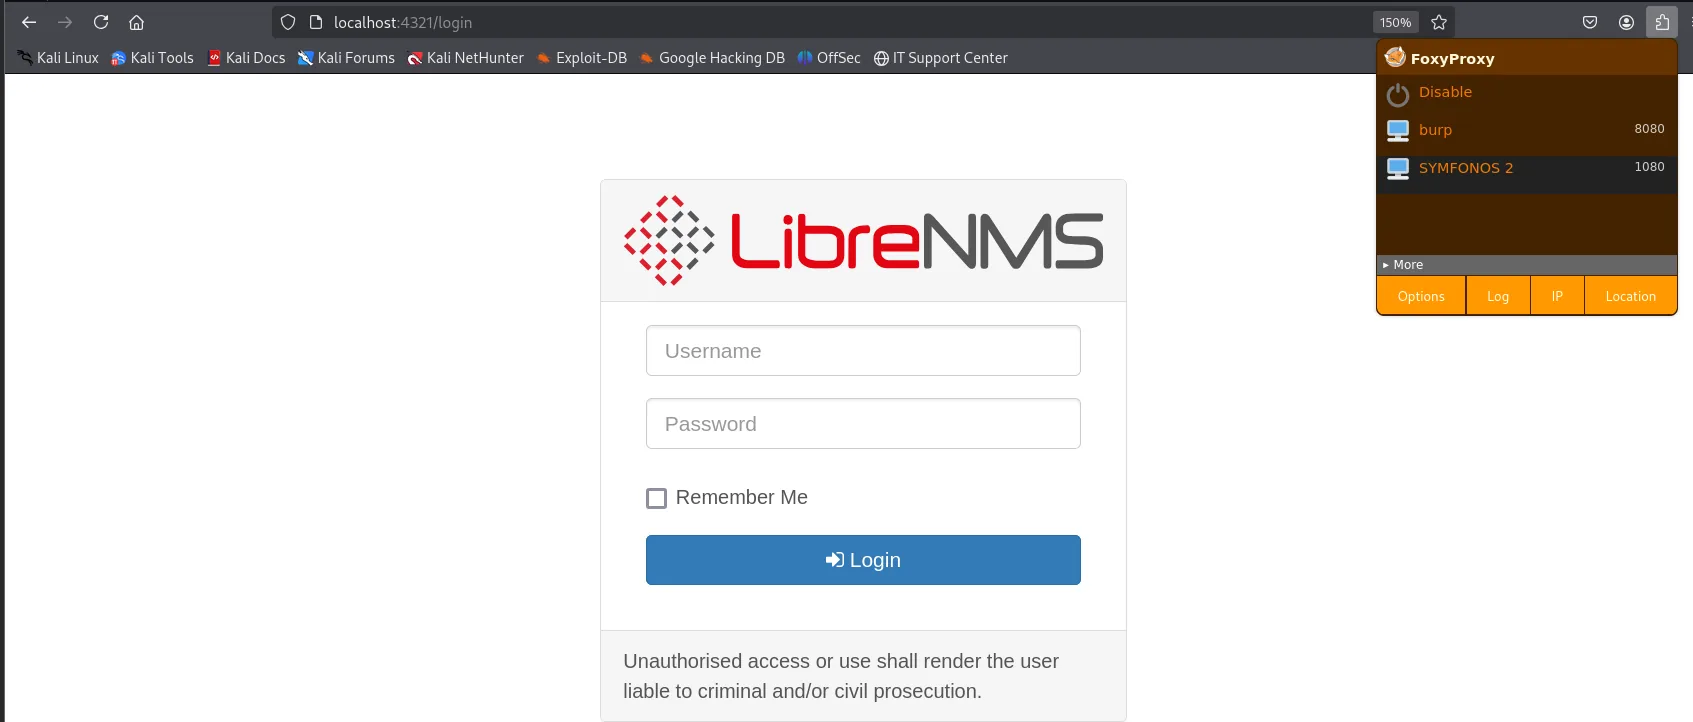
Task: Open the tracking protection shield icon
Action: [x=288, y=22]
